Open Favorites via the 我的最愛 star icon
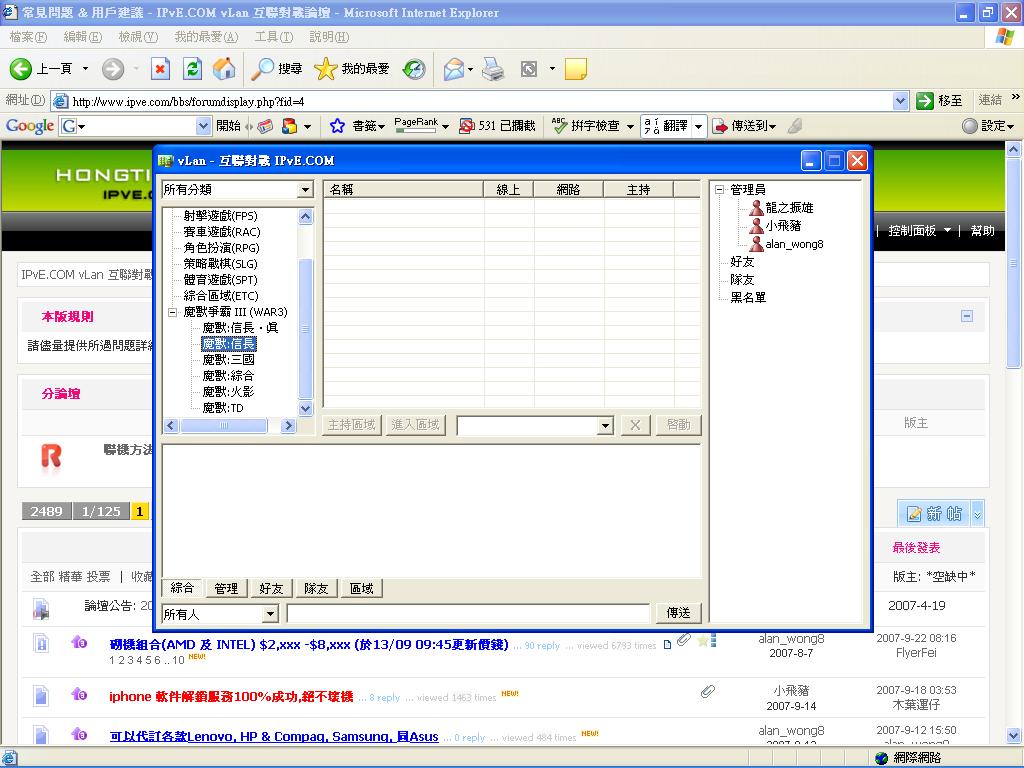This screenshot has height=768, width=1024. pyautogui.click(x=326, y=69)
